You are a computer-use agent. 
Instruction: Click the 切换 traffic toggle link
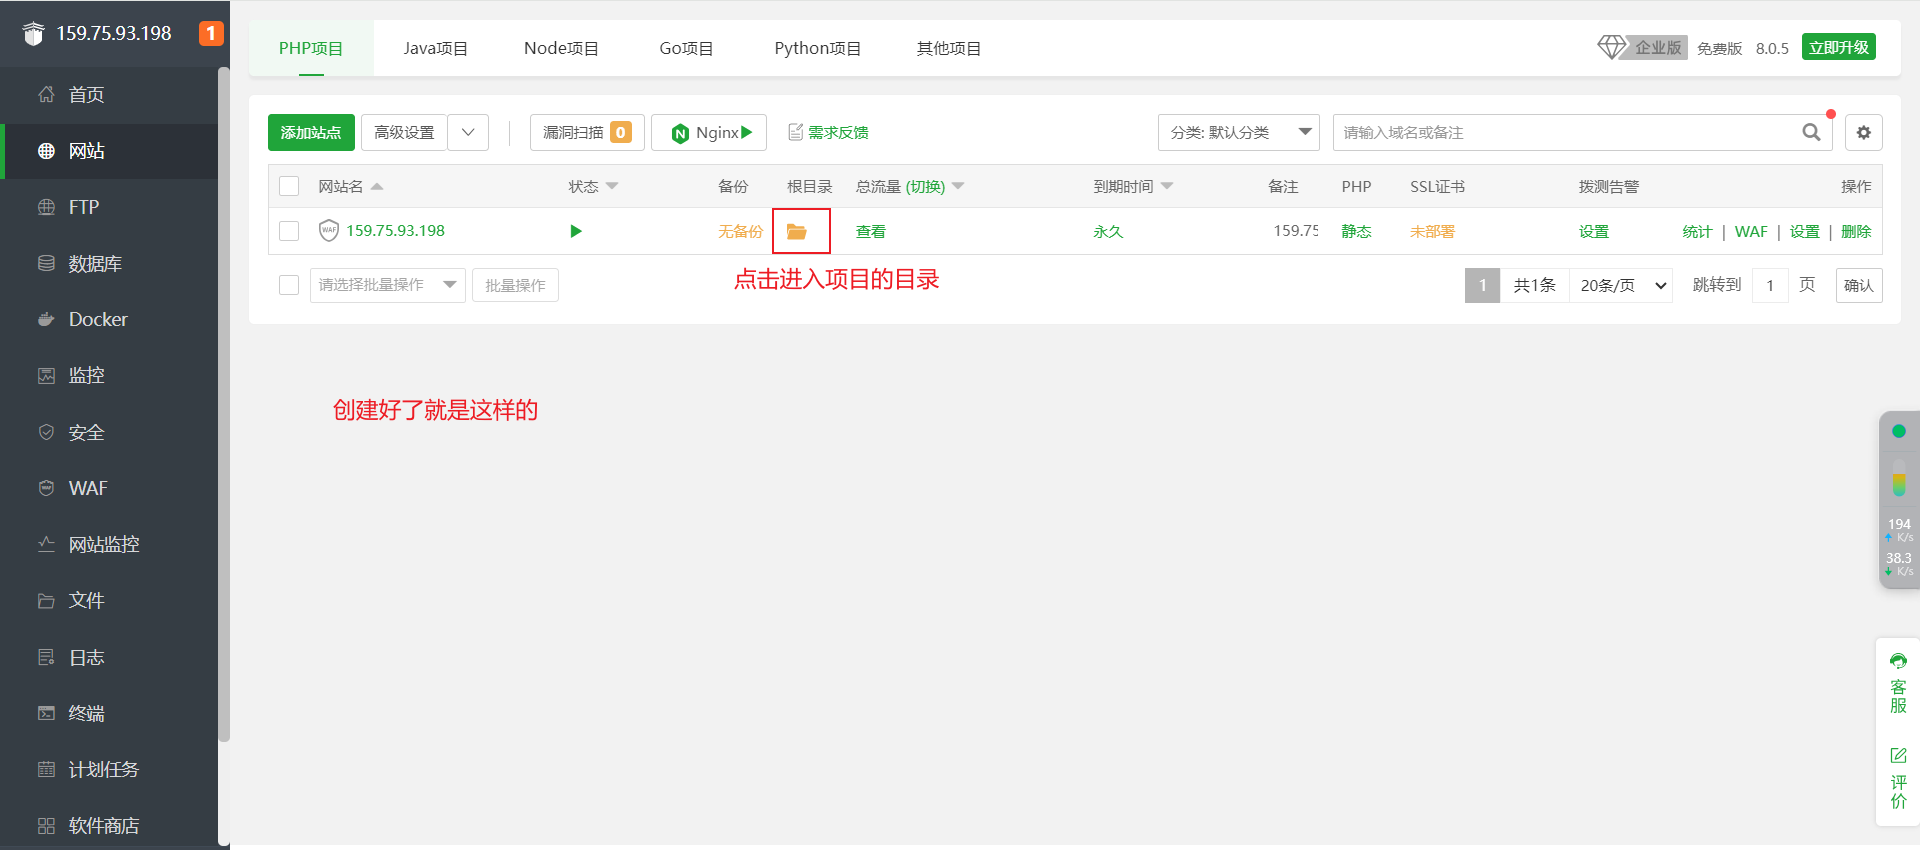[925, 187]
